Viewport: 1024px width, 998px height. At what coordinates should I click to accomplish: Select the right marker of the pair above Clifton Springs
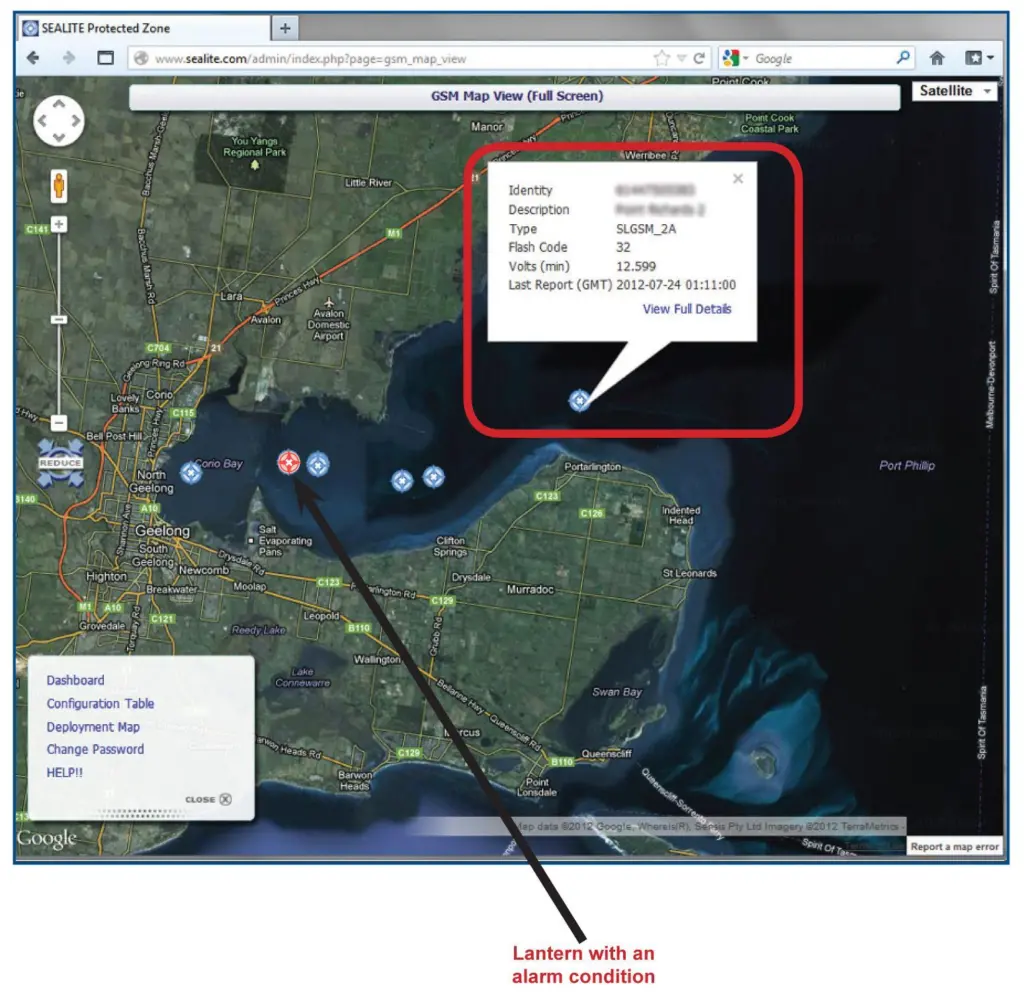(434, 477)
